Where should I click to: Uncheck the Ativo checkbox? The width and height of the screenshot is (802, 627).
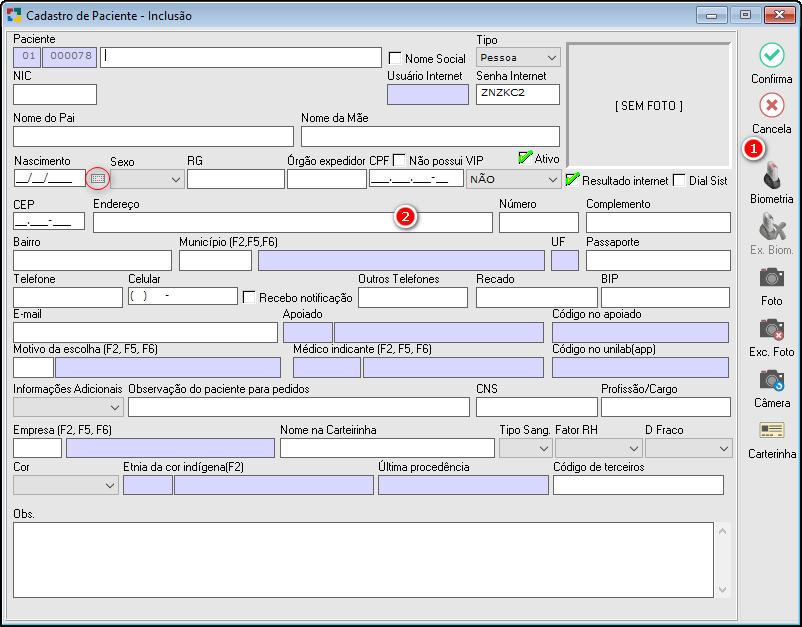(x=525, y=158)
